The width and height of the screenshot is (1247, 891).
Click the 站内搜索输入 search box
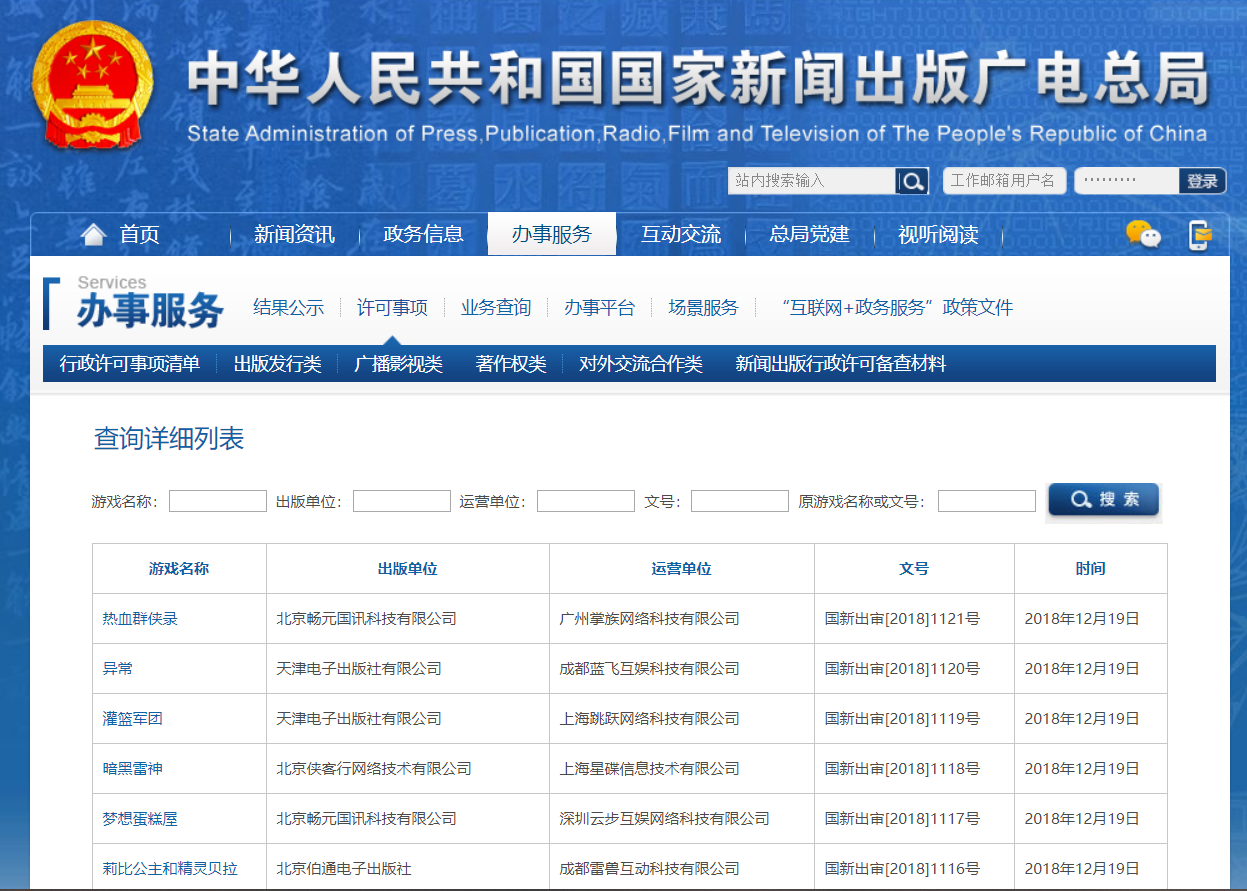click(811, 181)
